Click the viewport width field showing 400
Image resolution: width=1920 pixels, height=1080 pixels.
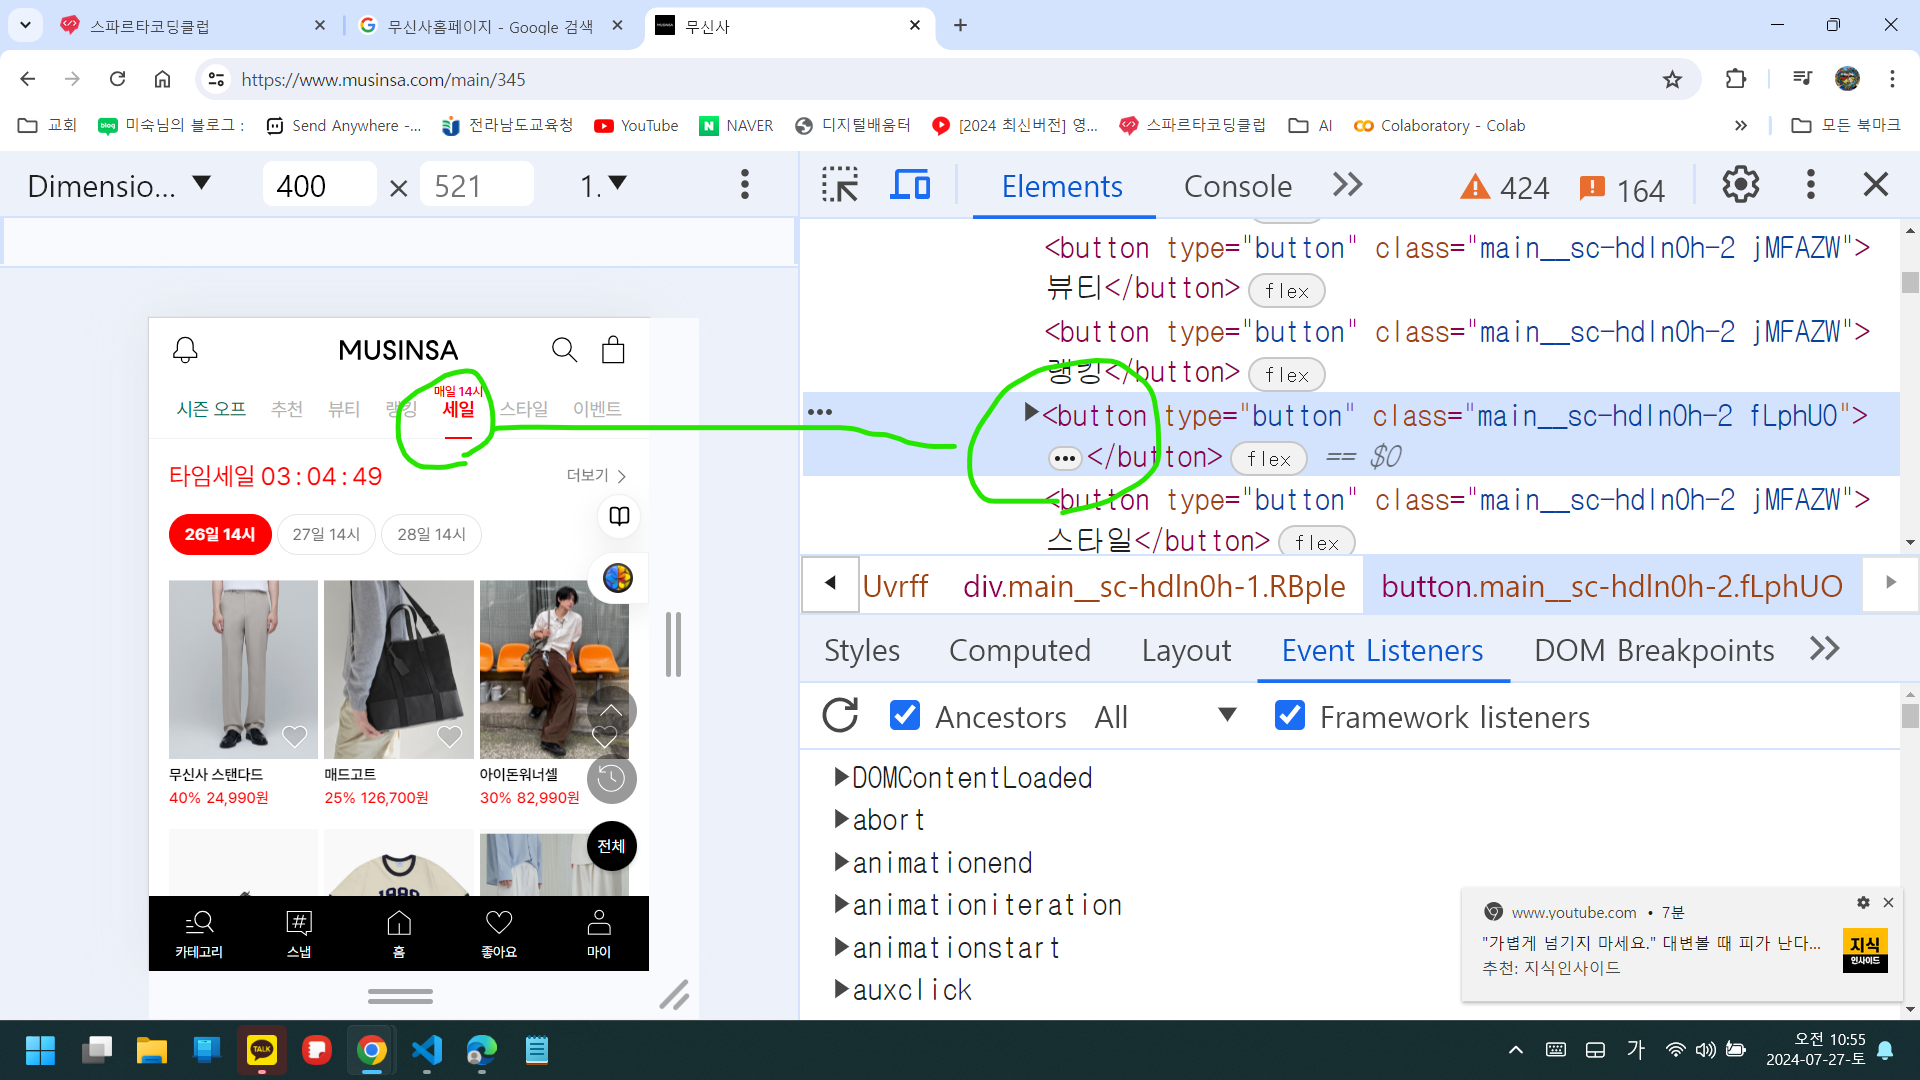[318, 186]
